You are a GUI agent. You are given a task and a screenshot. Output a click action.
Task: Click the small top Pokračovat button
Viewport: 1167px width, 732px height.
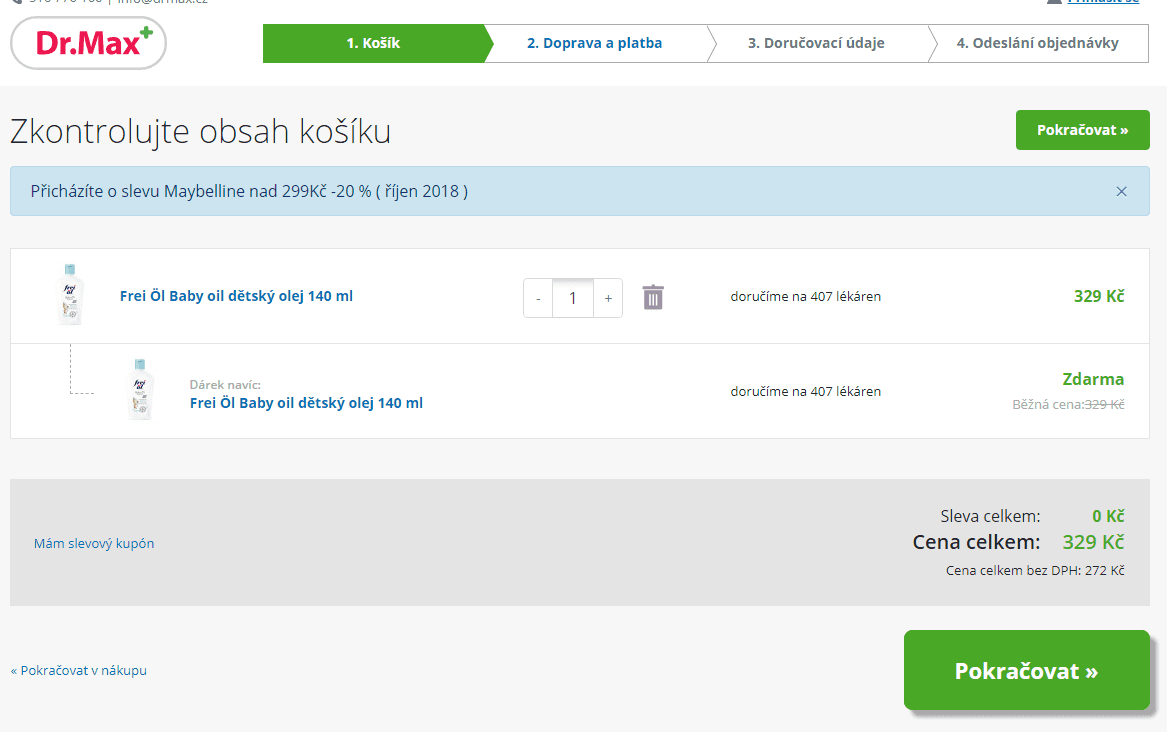pyautogui.click(x=1083, y=130)
